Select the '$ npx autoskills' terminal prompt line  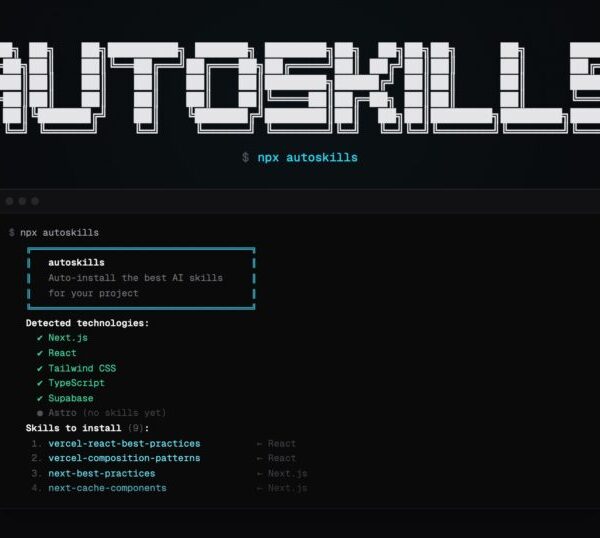(x=54, y=233)
